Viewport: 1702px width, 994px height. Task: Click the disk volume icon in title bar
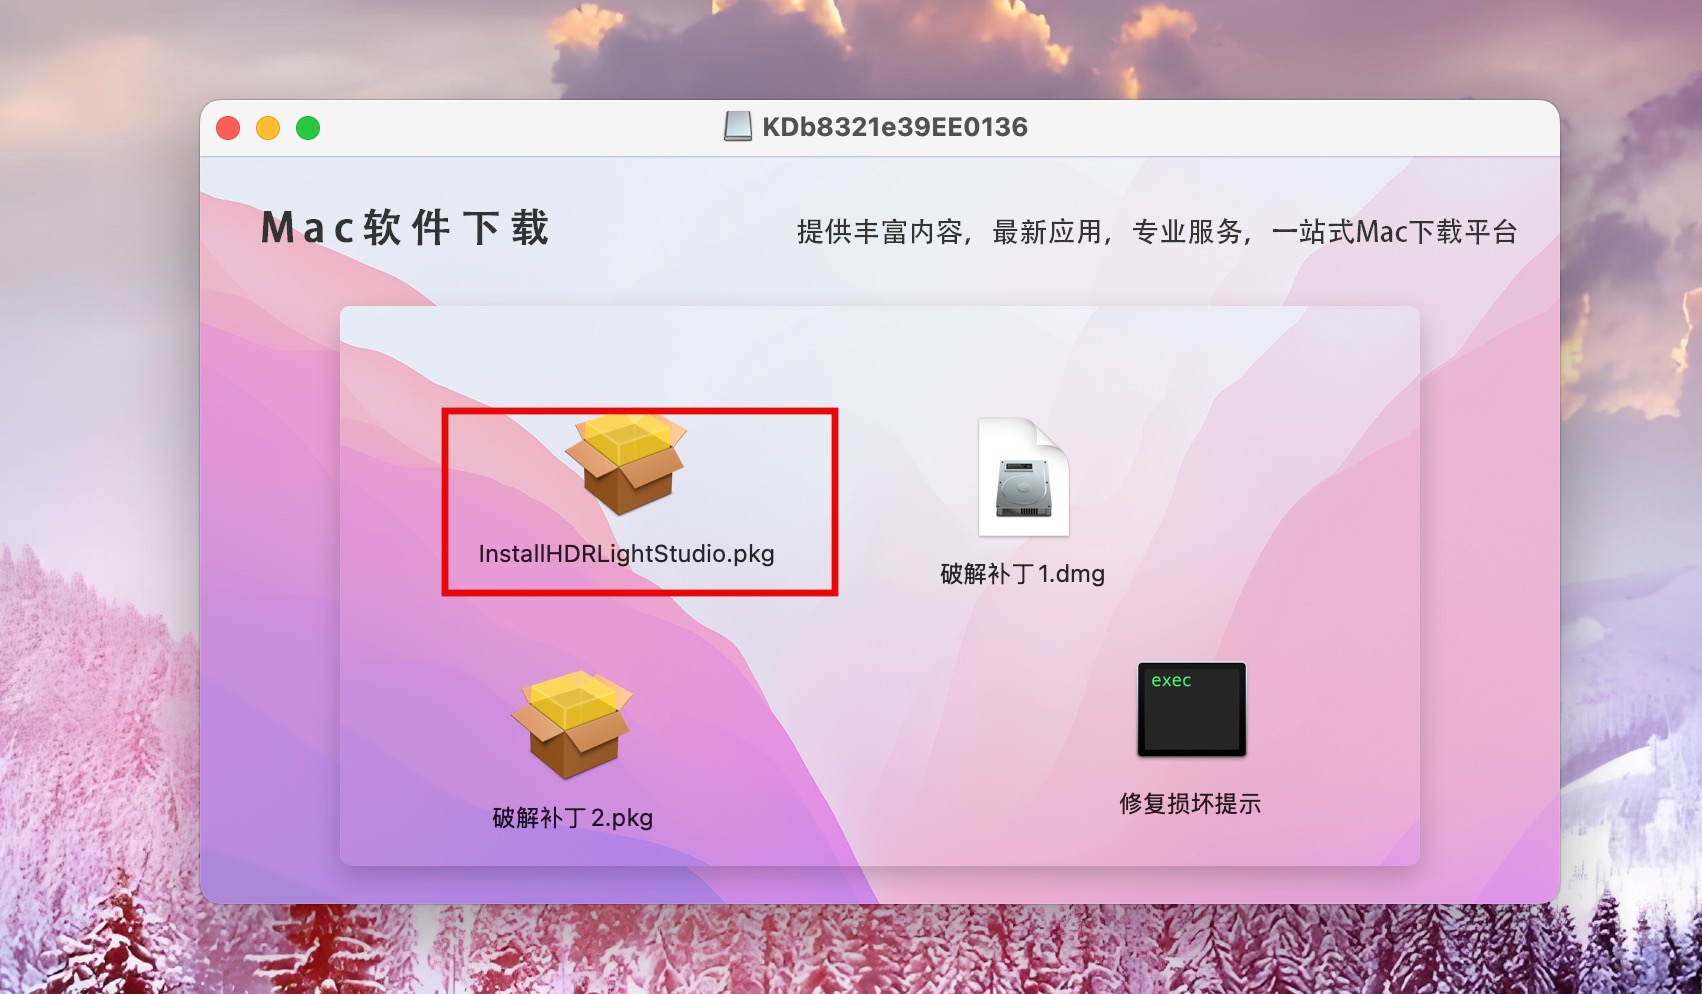[x=738, y=127]
